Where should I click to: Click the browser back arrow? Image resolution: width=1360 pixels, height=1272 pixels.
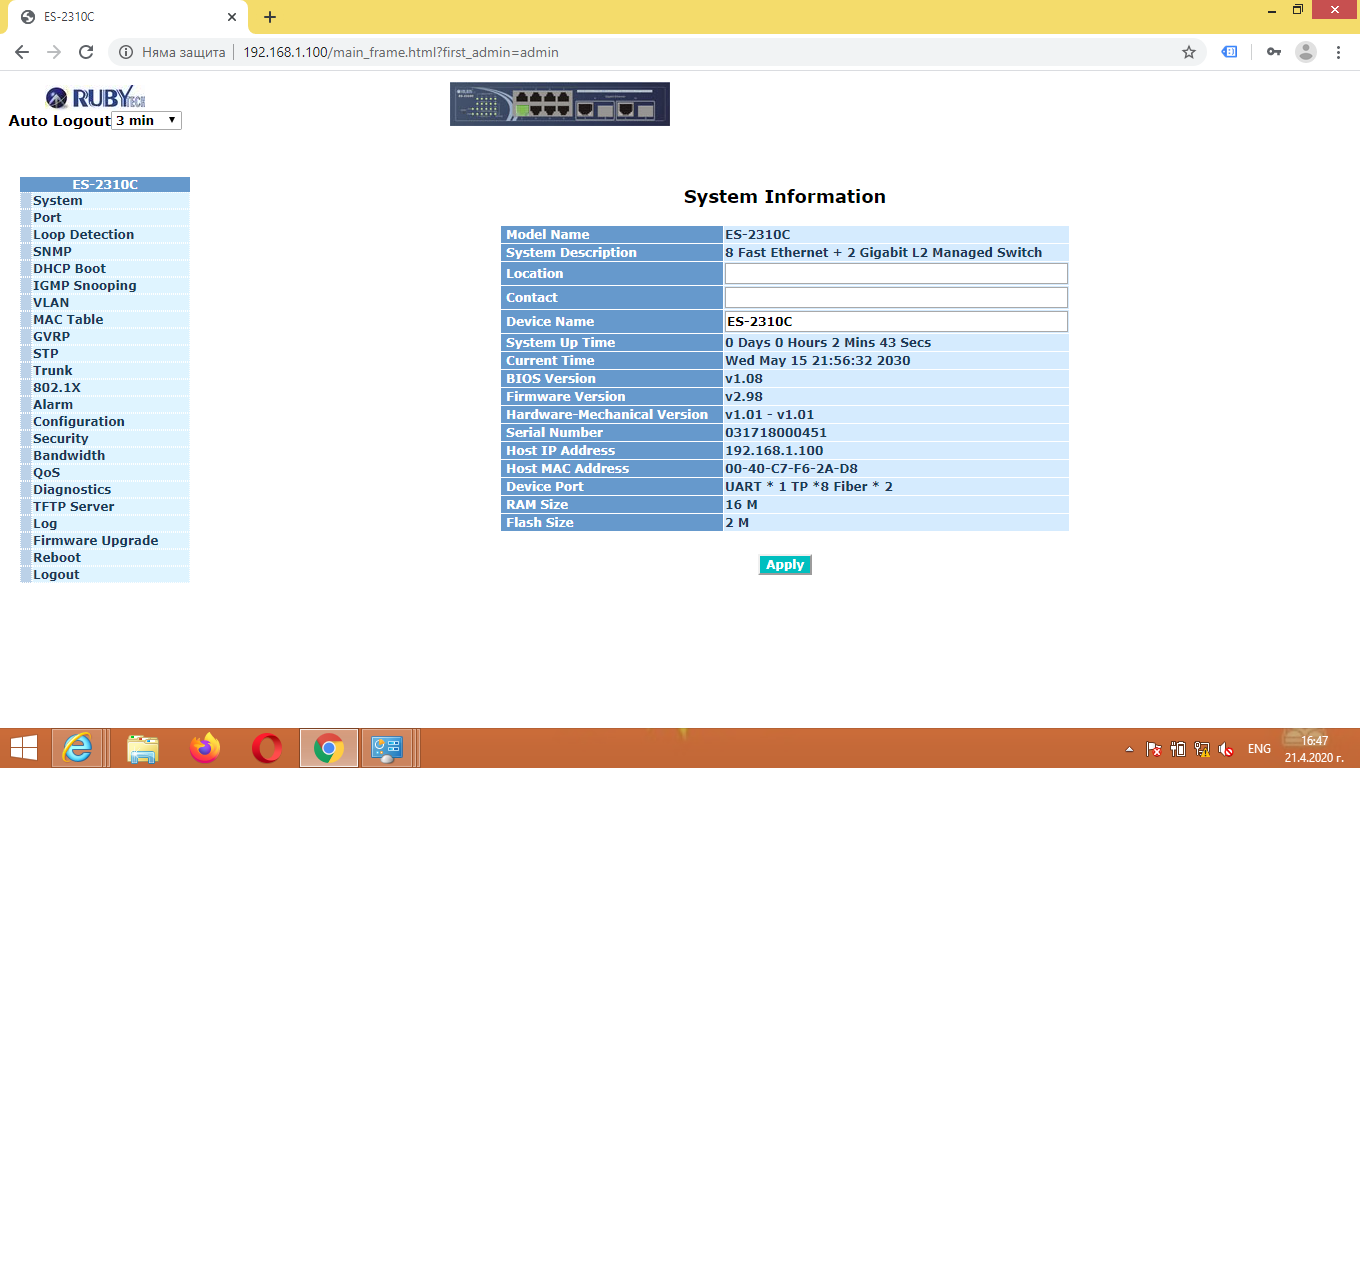click(22, 52)
